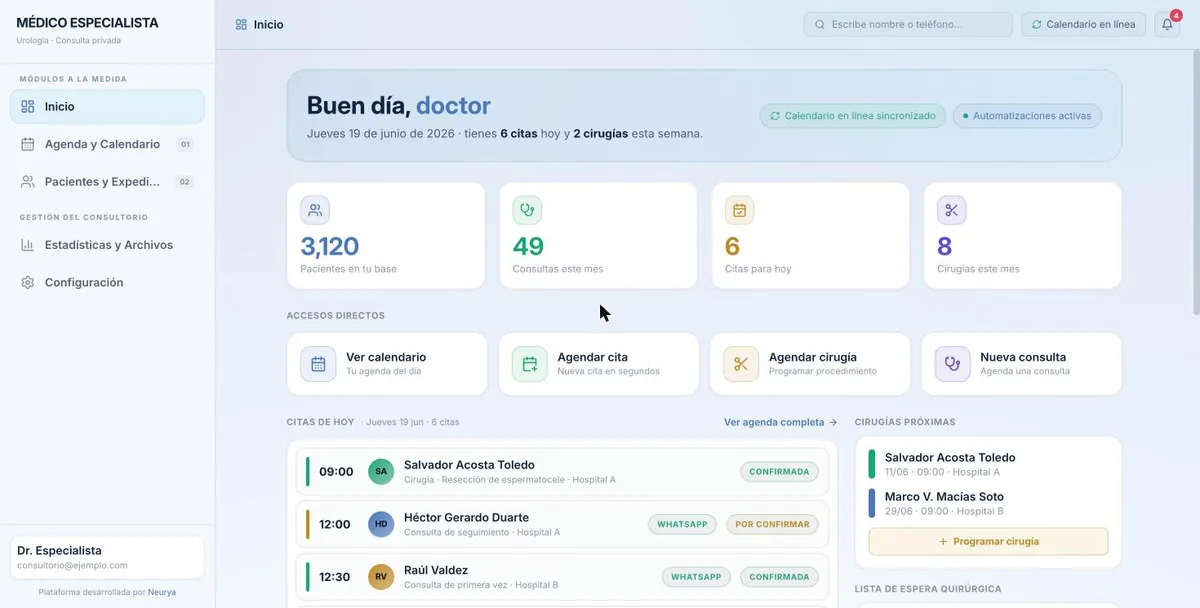Click the WHATSAPP tag for Héctor Gerardo Duarte
The image size is (1200, 608).
[x=683, y=524]
